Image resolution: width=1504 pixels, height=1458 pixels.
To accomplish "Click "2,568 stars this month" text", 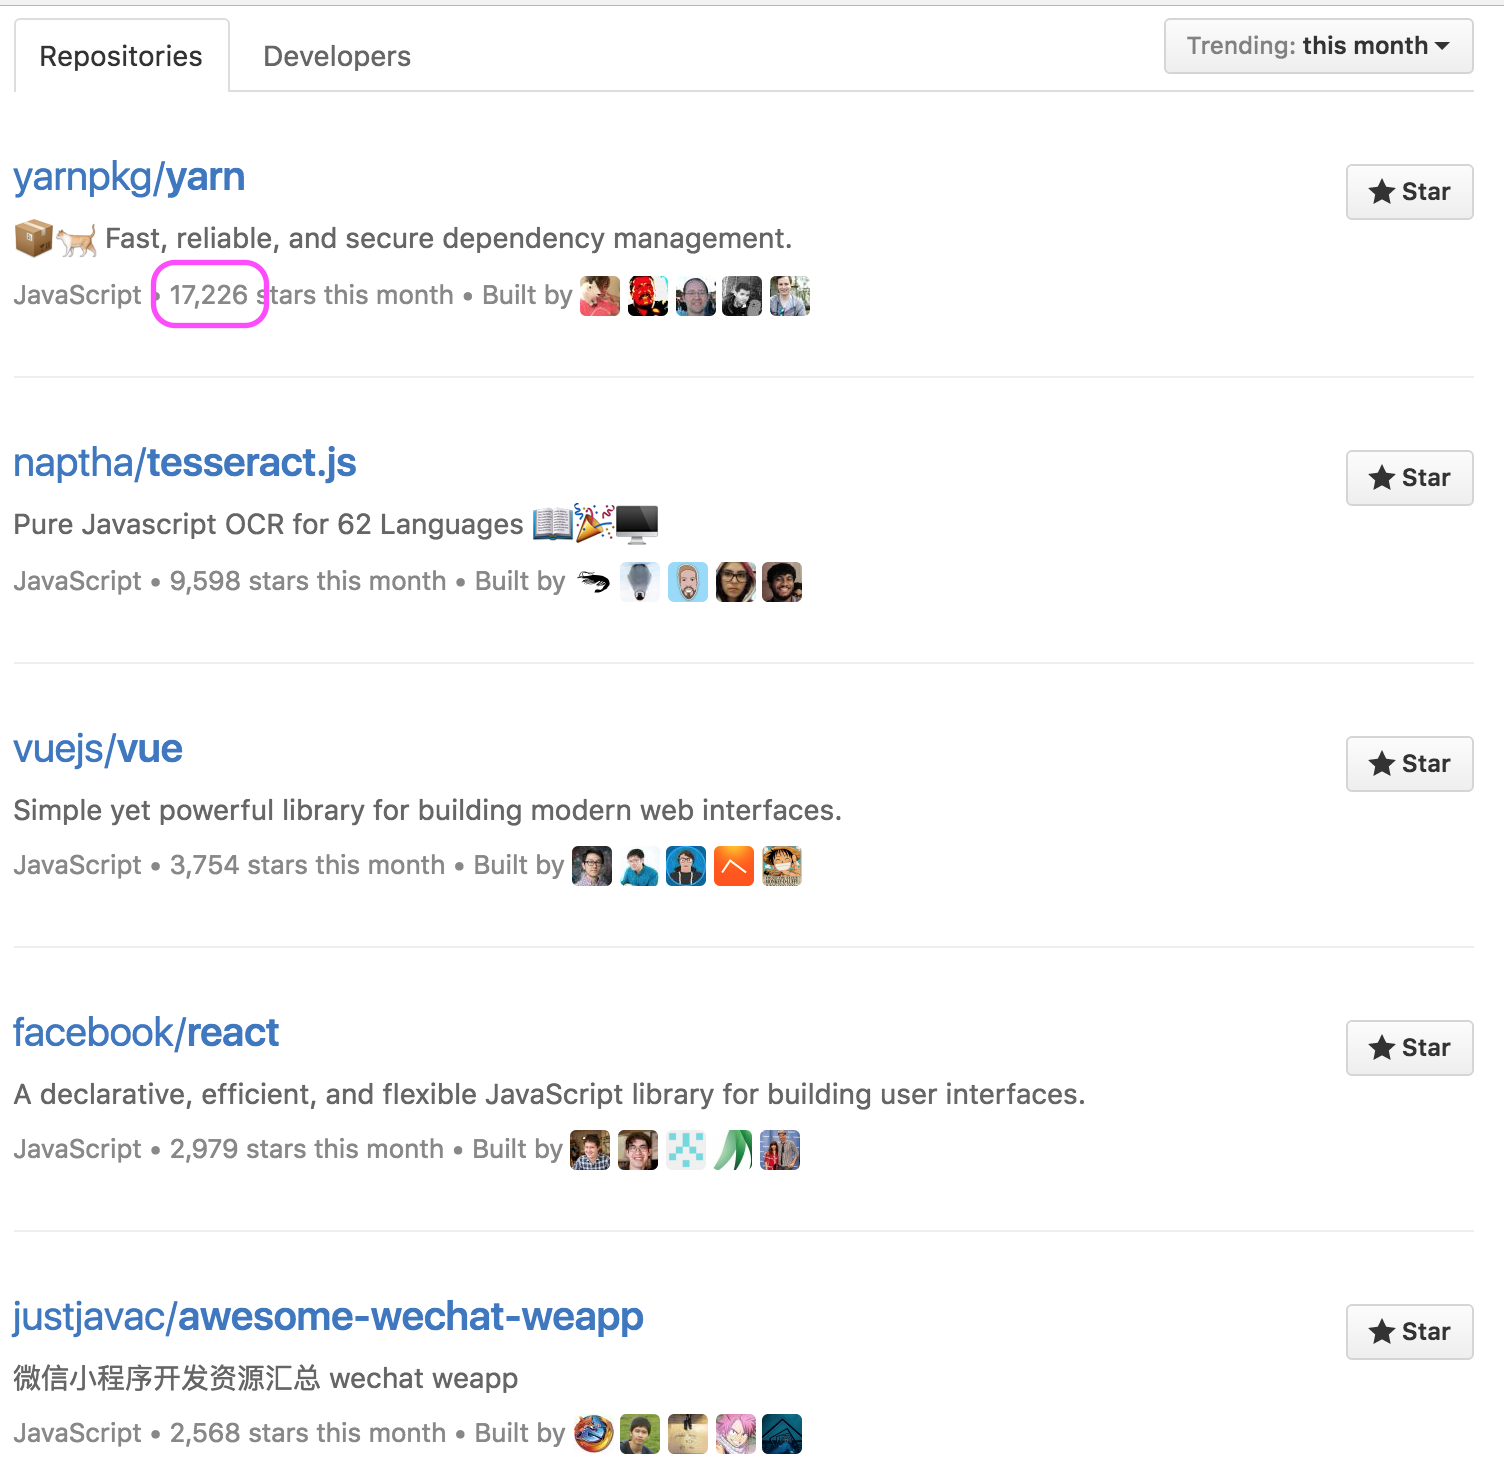I will pos(308,1433).
